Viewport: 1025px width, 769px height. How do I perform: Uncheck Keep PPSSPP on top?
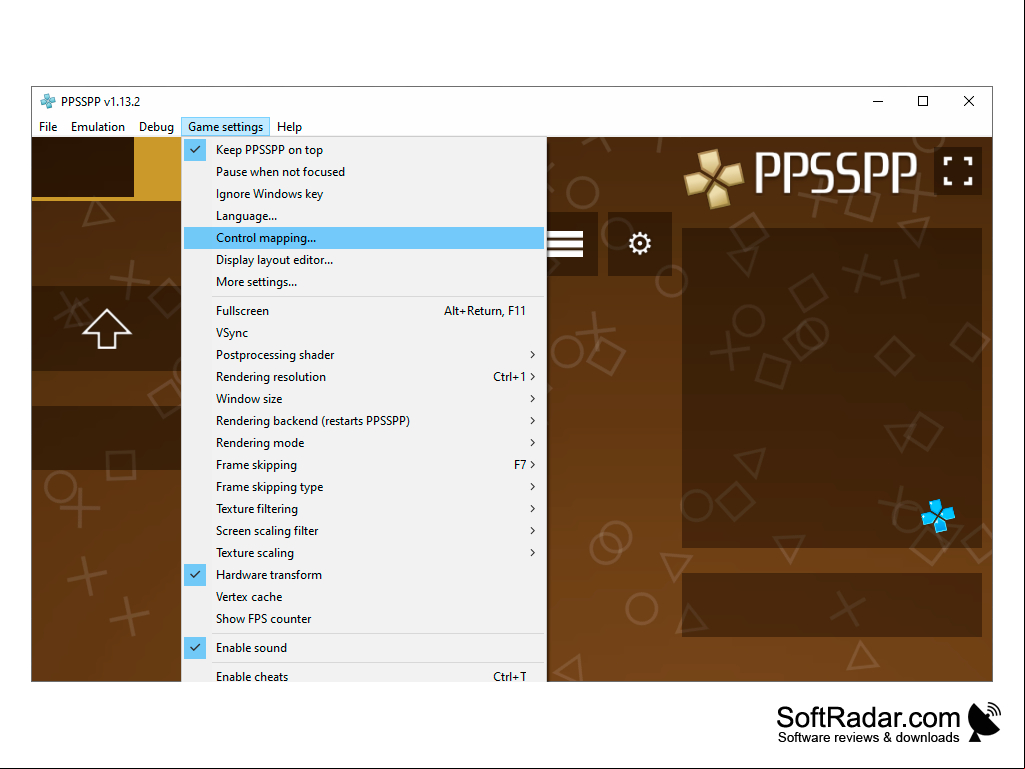(x=363, y=150)
